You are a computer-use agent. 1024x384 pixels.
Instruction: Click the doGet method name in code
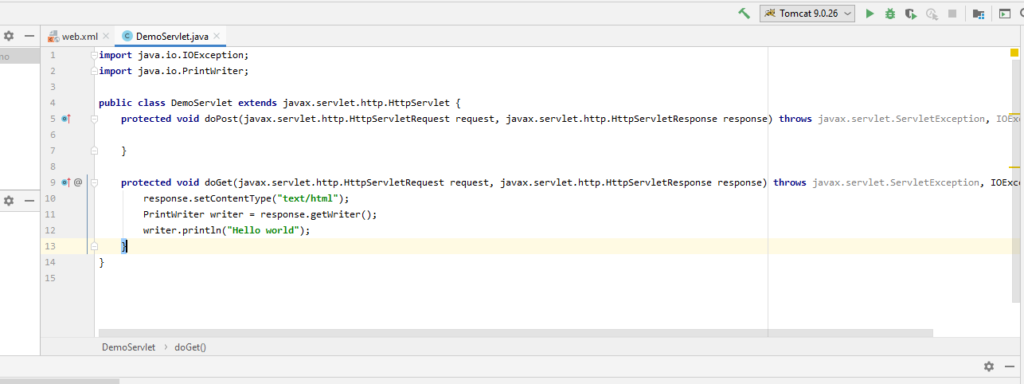[218, 183]
